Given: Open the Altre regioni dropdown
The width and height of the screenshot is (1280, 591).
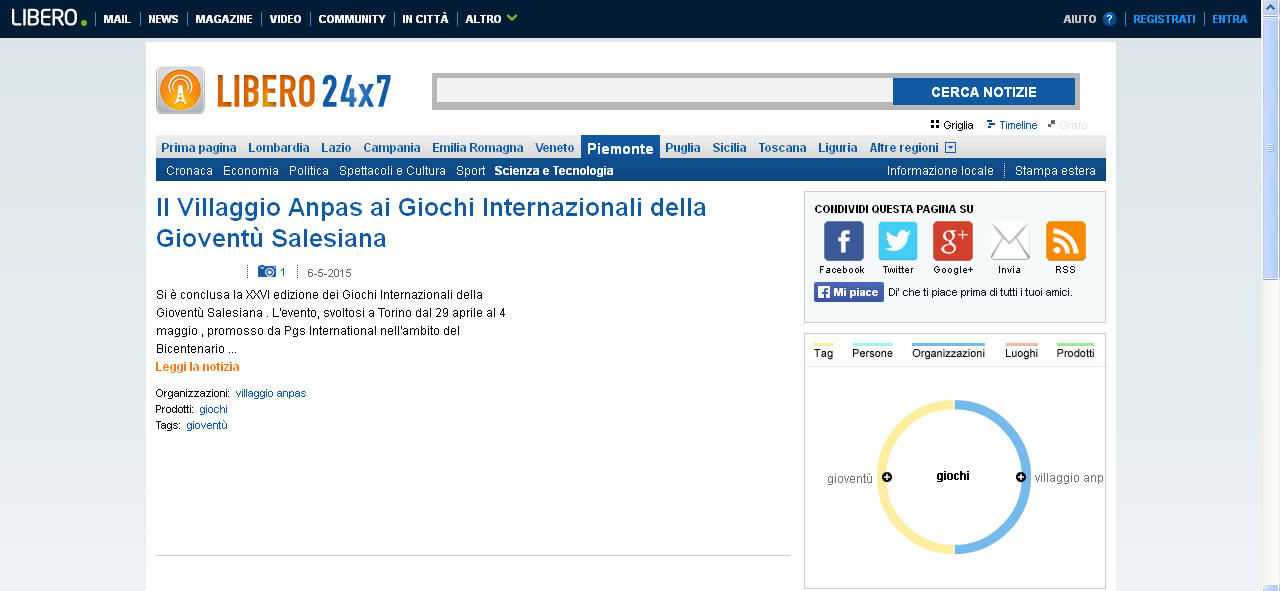Looking at the screenshot, I should (913, 148).
